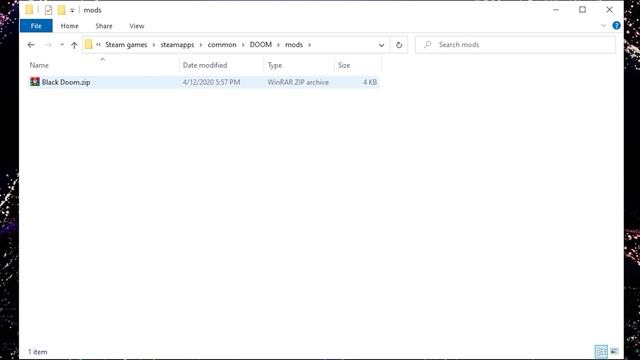Go up one folder level
The image size is (640, 360).
tap(74, 45)
